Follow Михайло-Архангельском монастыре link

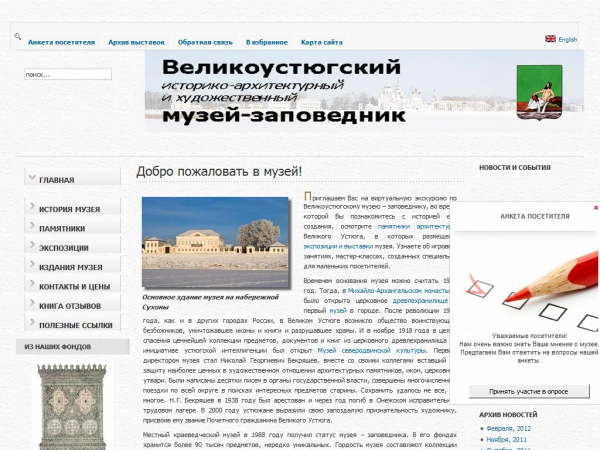399,291
